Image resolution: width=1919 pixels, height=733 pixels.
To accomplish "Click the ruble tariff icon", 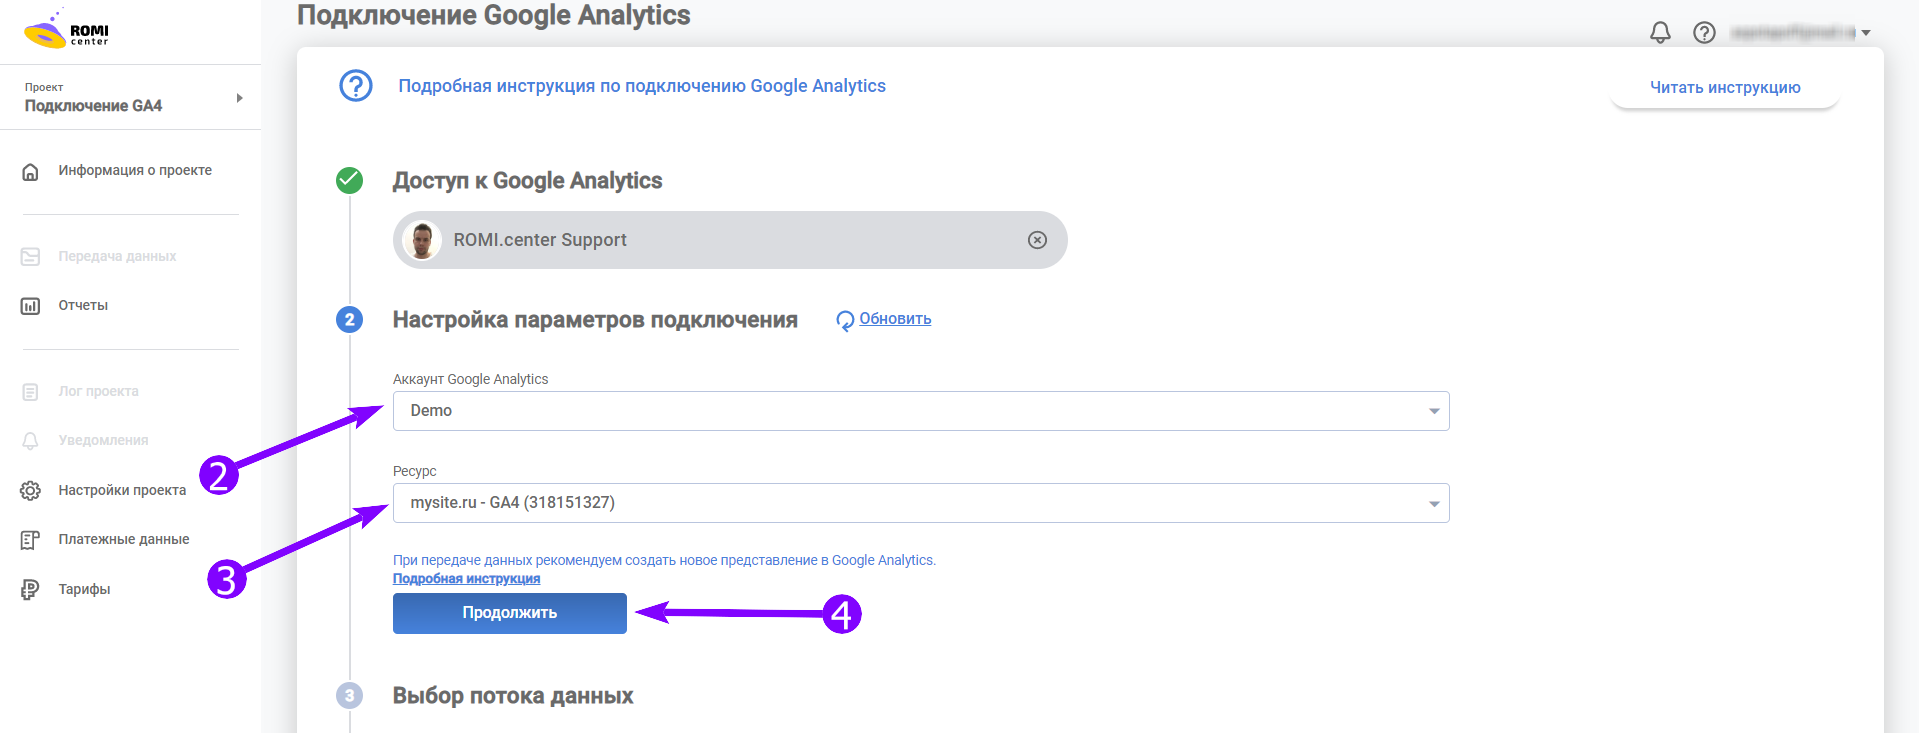I will (31, 590).
